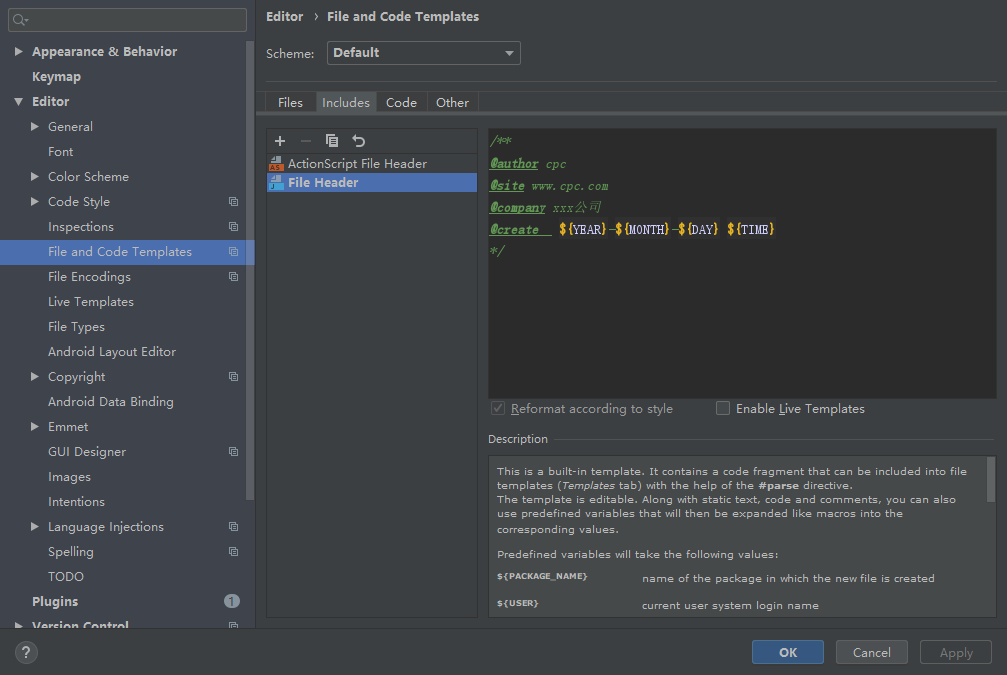This screenshot has height=675, width=1007.
Task: Click the description panel scrollbar
Action: 990,479
